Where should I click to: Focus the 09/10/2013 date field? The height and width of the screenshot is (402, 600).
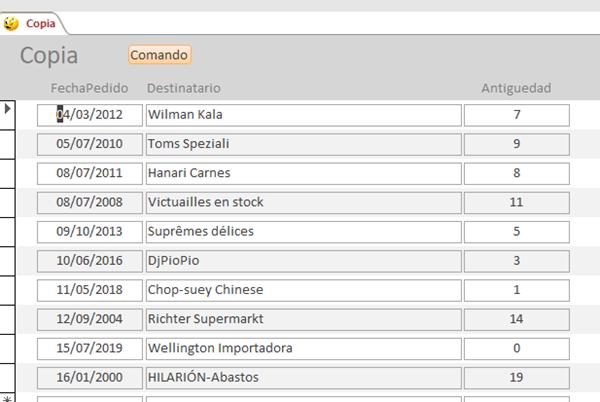pos(90,232)
